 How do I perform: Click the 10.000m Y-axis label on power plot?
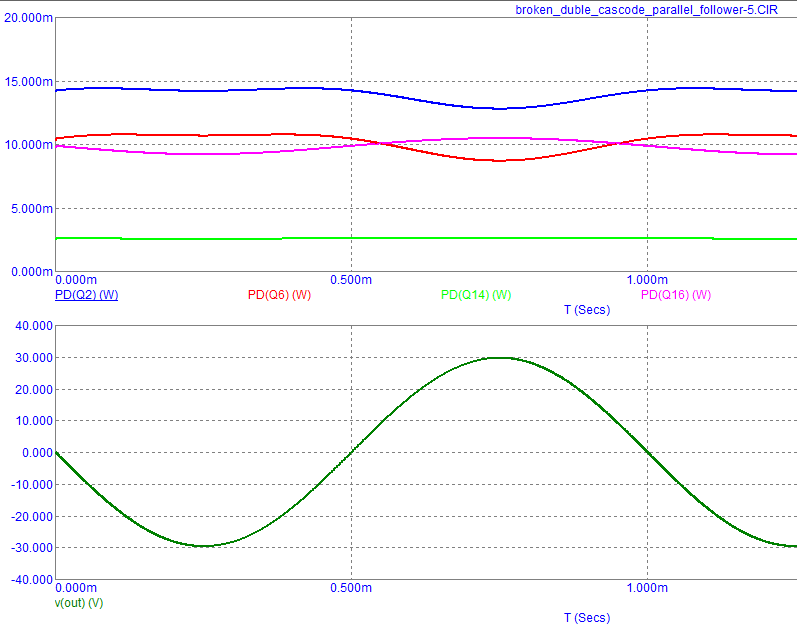[28, 145]
